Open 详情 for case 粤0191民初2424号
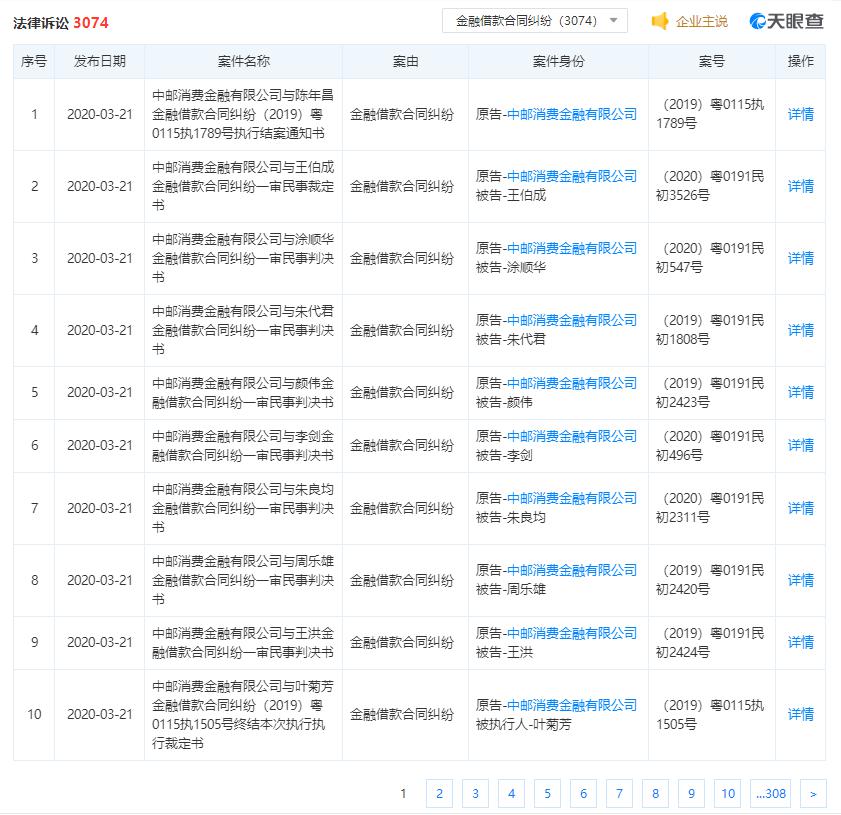 800,642
